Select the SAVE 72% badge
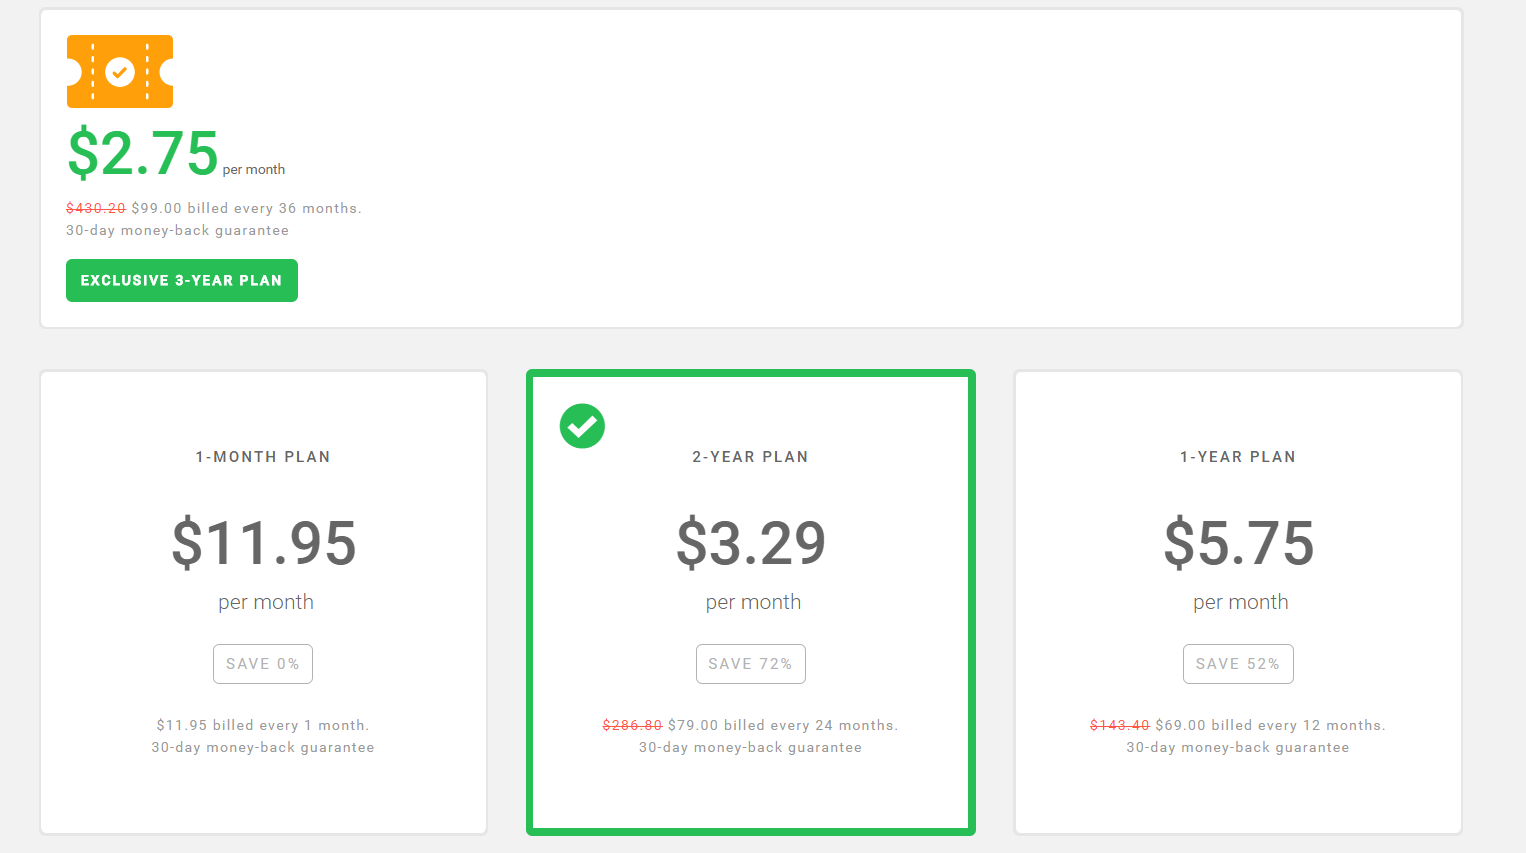The width and height of the screenshot is (1526, 853). 751,664
